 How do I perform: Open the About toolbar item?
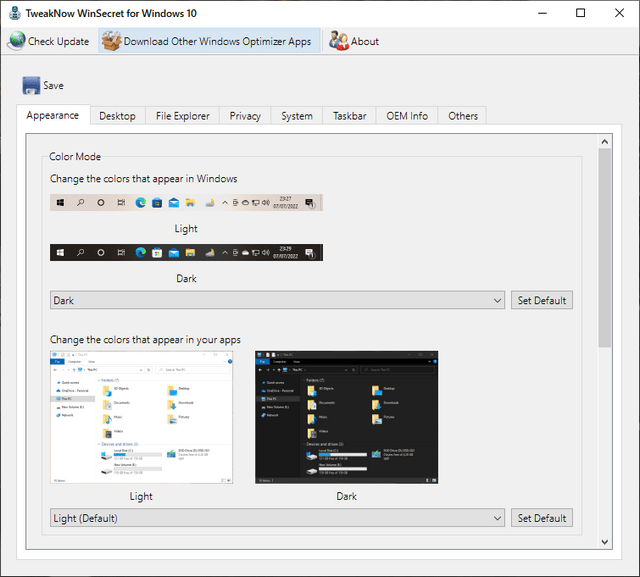(x=354, y=41)
